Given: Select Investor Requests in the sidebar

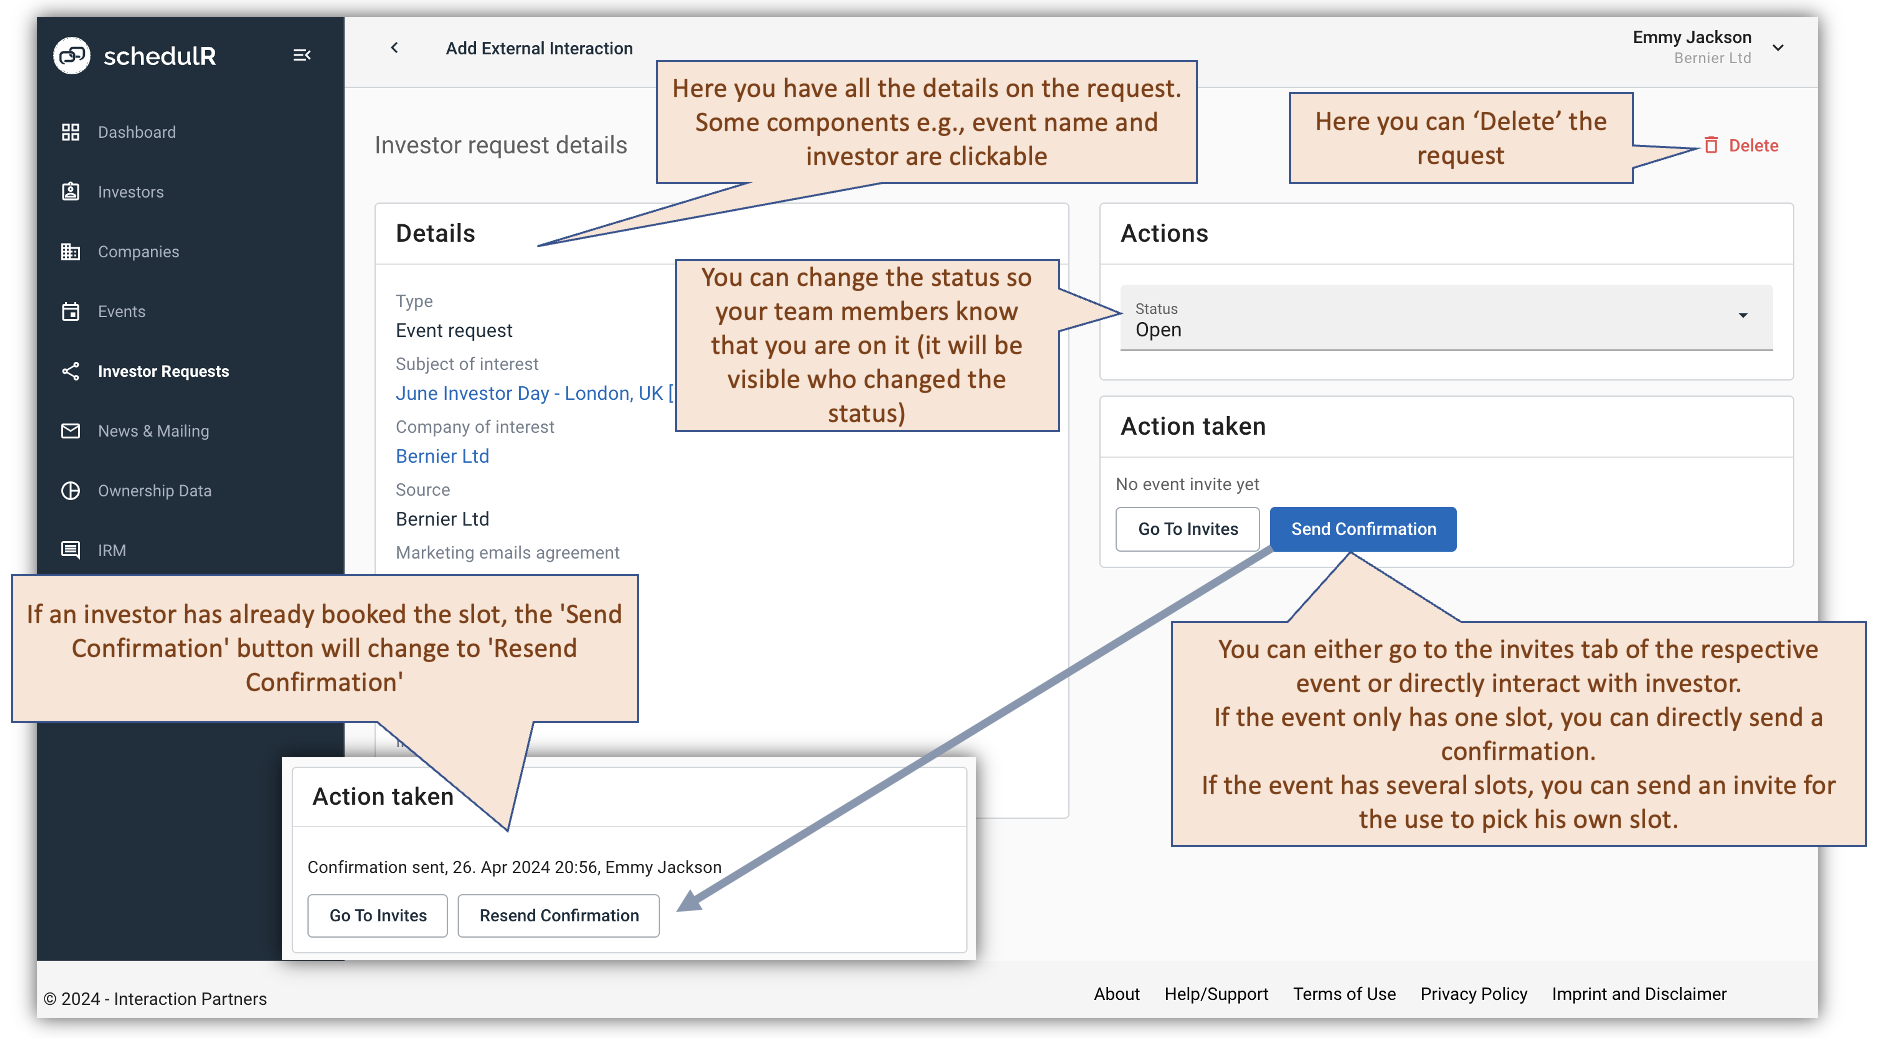Looking at the screenshot, I should tap(163, 371).
